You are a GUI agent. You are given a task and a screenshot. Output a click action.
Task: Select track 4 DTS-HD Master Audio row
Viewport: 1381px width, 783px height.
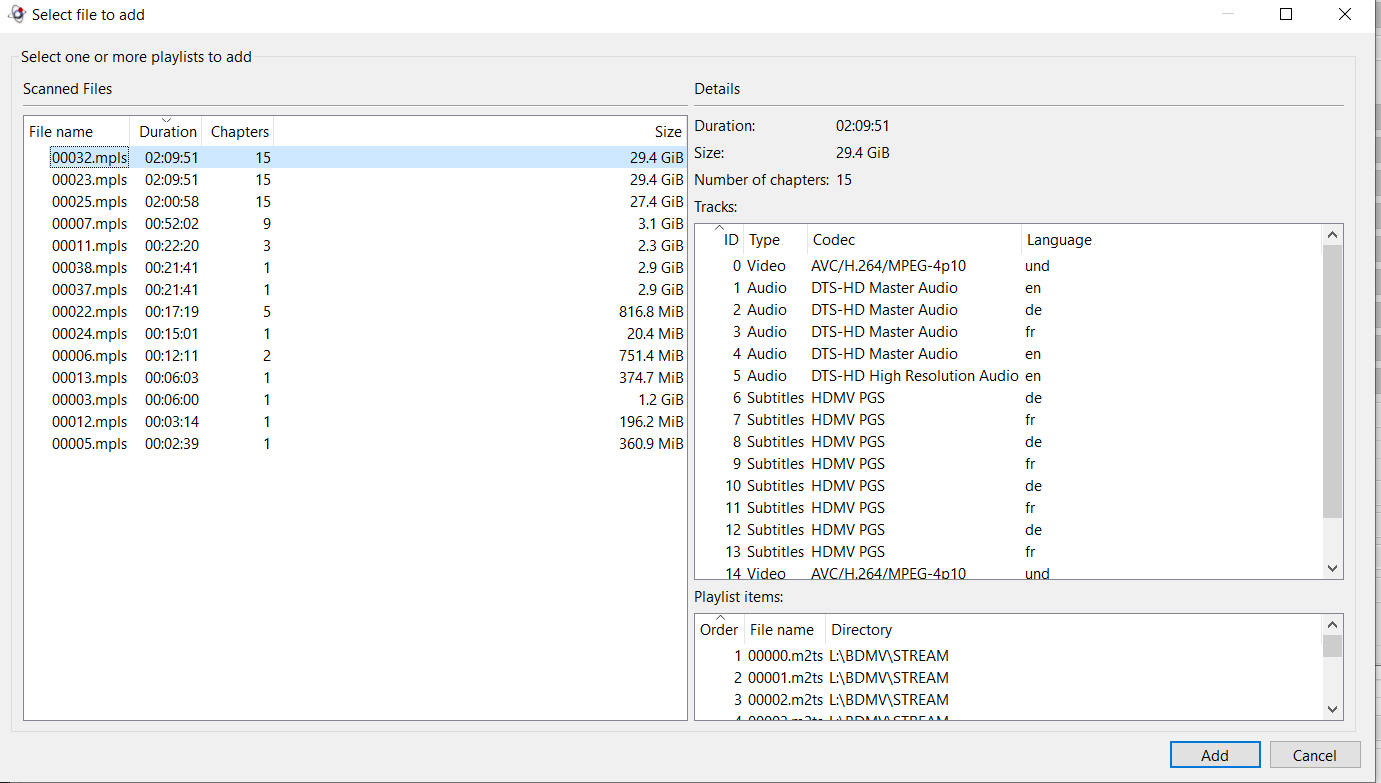click(x=1009, y=354)
